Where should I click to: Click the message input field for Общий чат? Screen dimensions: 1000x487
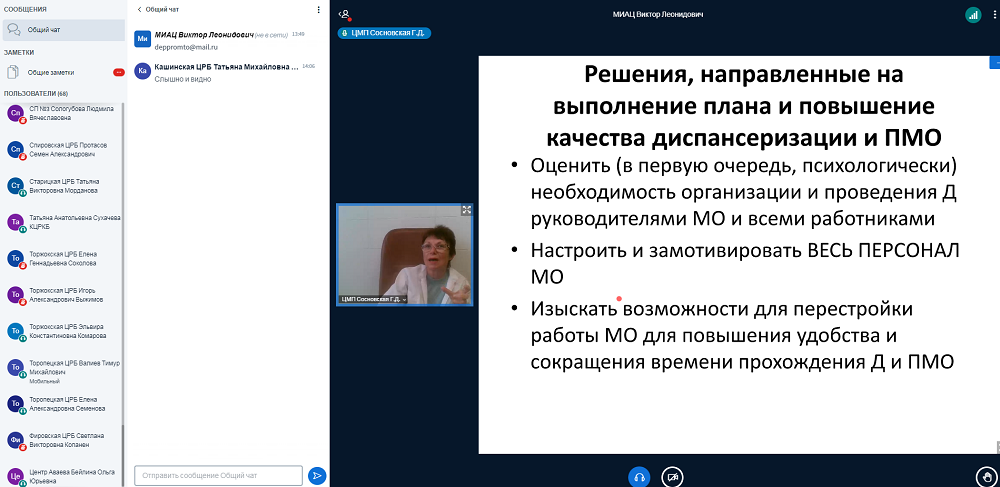point(218,476)
